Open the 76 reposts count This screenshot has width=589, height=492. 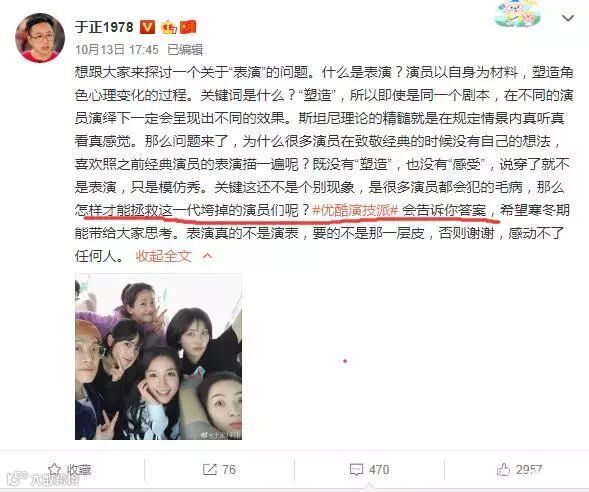[x=229, y=469]
